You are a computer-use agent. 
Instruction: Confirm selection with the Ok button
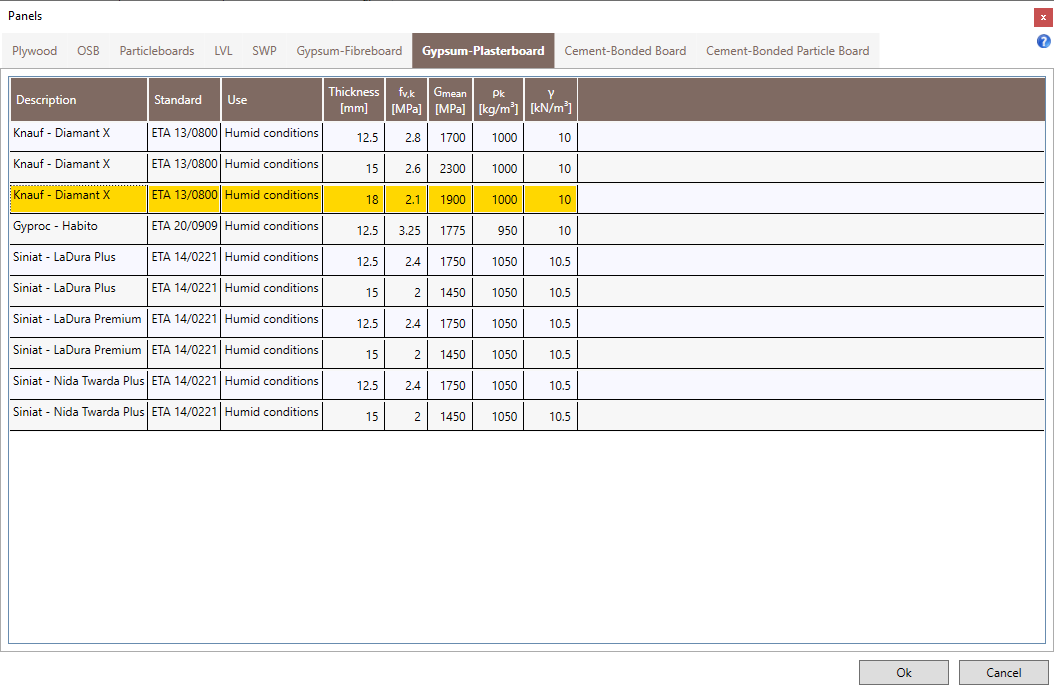point(903,672)
